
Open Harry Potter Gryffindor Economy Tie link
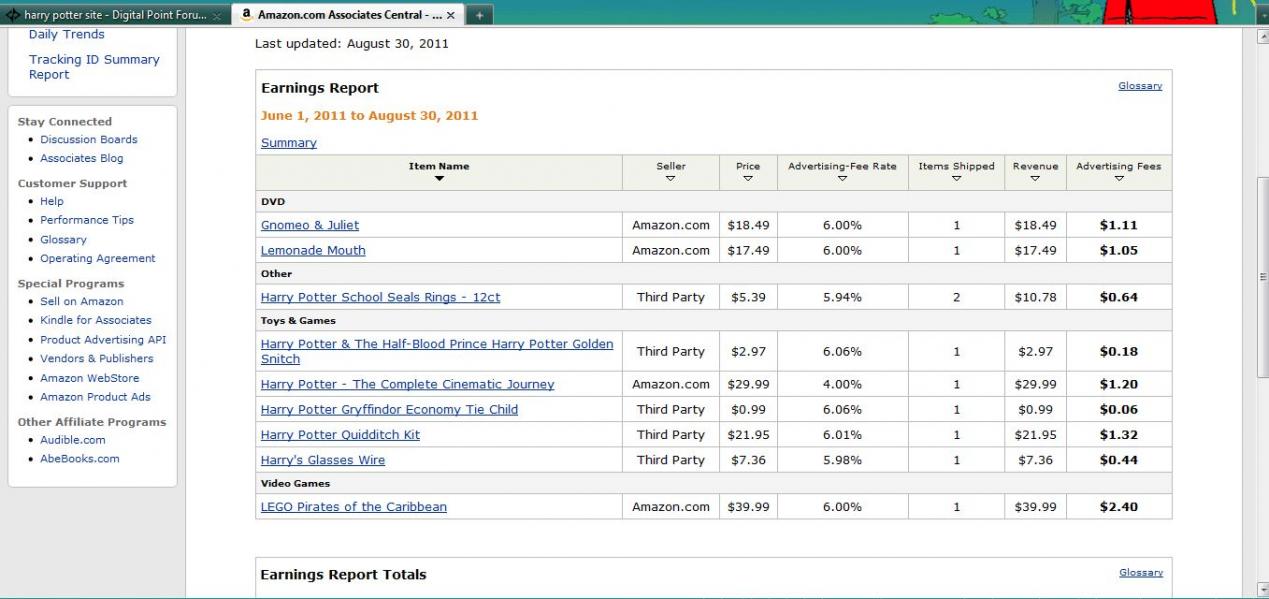pyautogui.click(x=389, y=409)
